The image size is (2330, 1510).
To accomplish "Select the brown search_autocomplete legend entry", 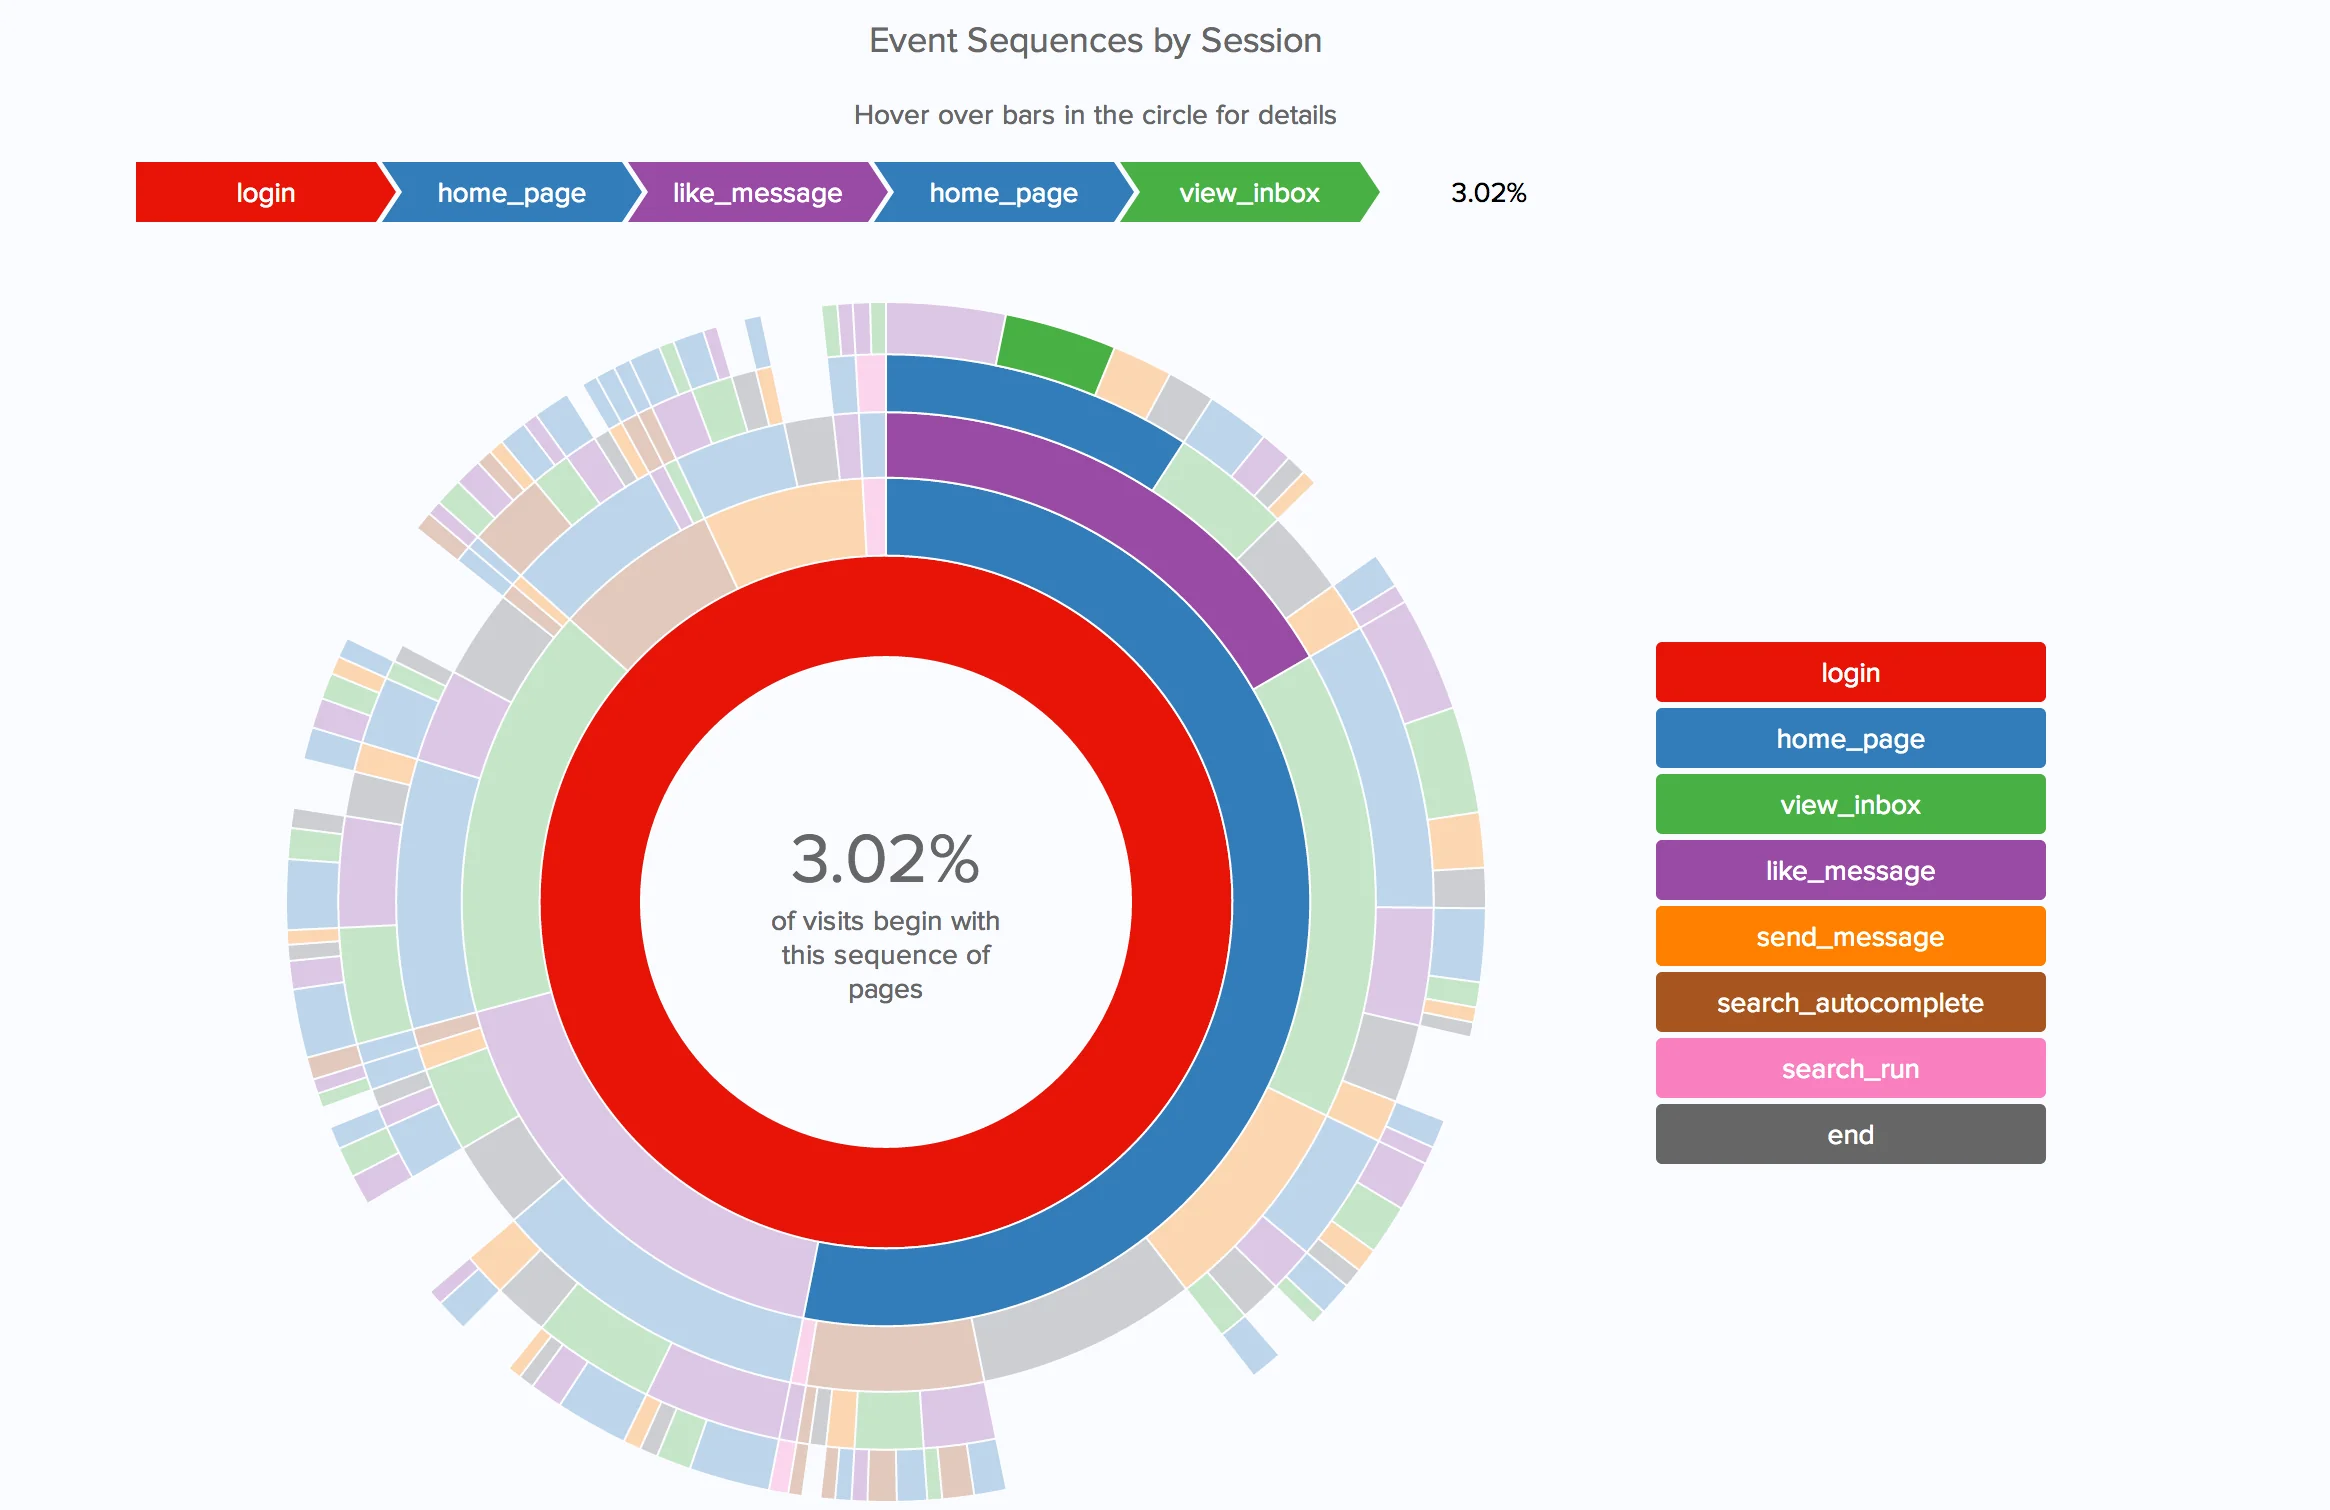I will click(1849, 1002).
